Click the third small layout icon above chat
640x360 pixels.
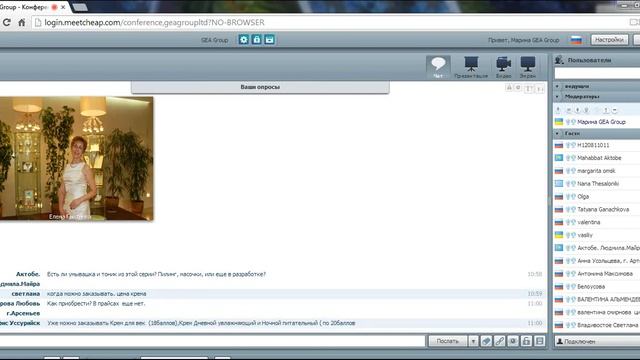tap(529, 88)
